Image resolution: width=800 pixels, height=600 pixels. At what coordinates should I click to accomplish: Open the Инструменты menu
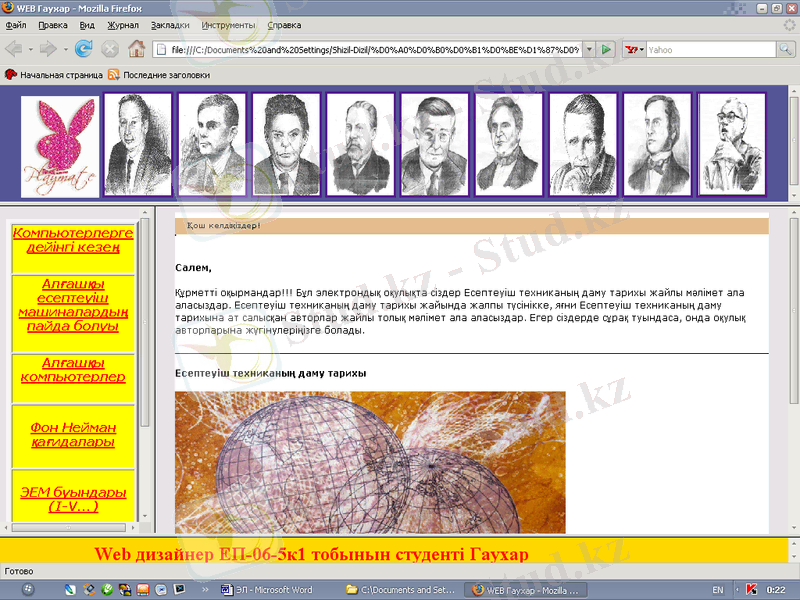tap(228, 24)
